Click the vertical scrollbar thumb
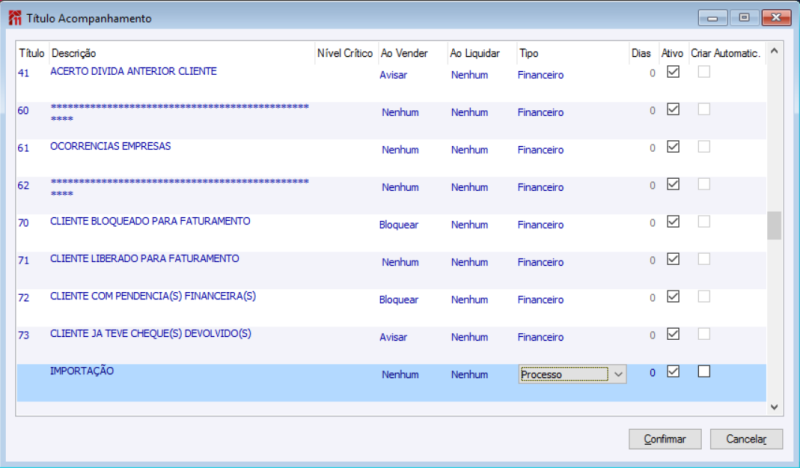 [774, 225]
